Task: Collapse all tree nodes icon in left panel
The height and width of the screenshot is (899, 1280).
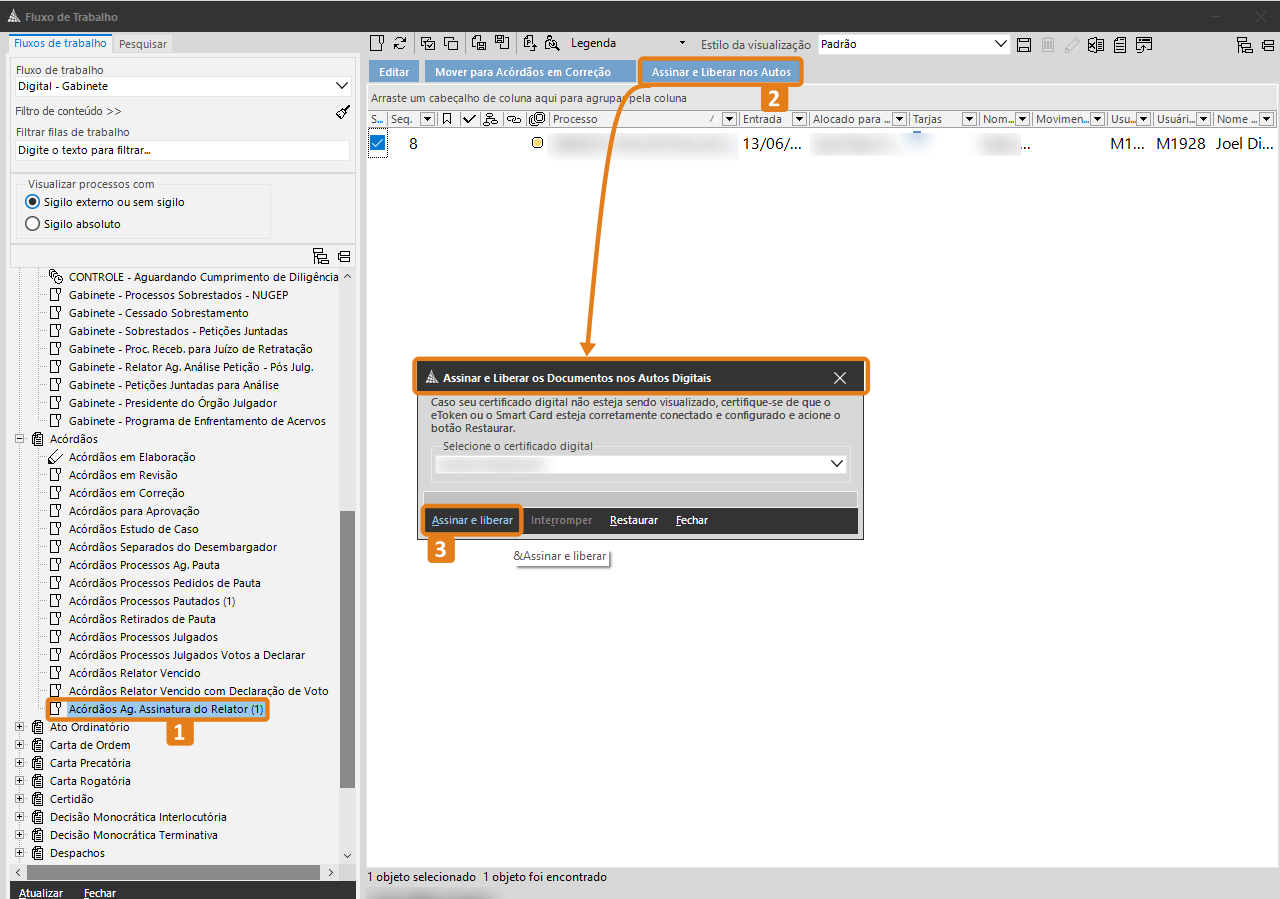Action: pos(344,256)
